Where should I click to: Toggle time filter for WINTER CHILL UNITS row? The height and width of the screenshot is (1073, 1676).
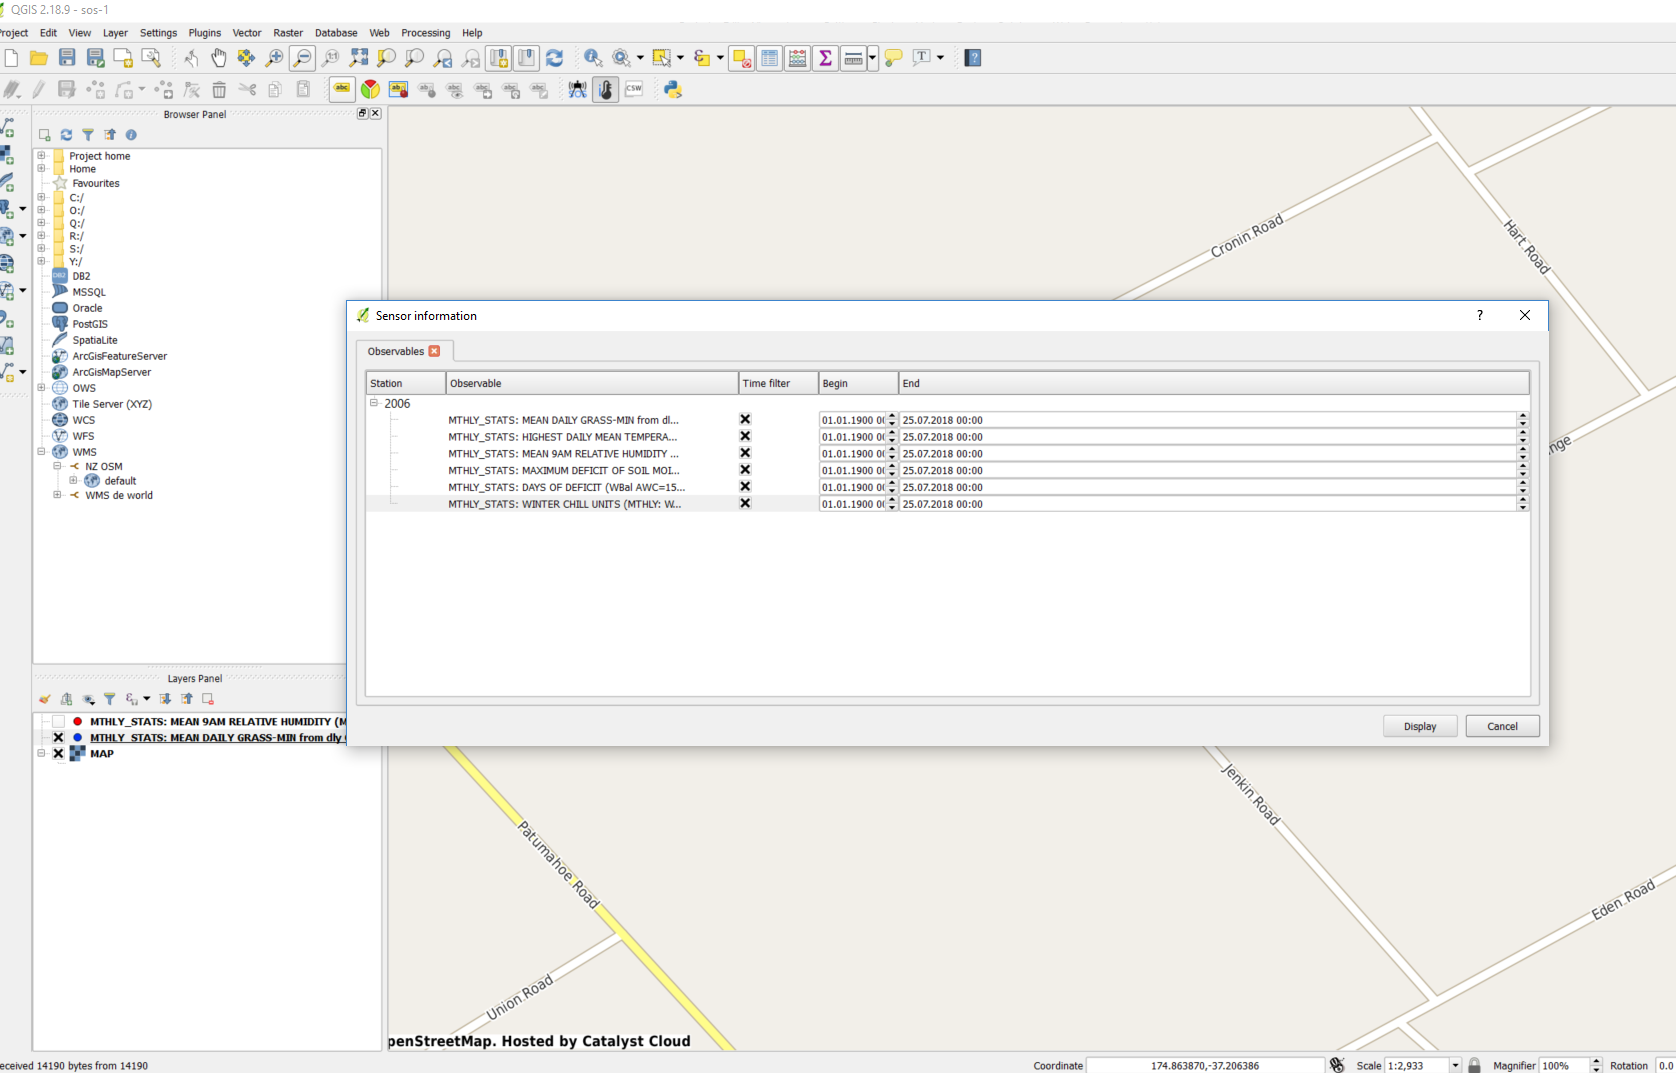(x=745, y=504)
